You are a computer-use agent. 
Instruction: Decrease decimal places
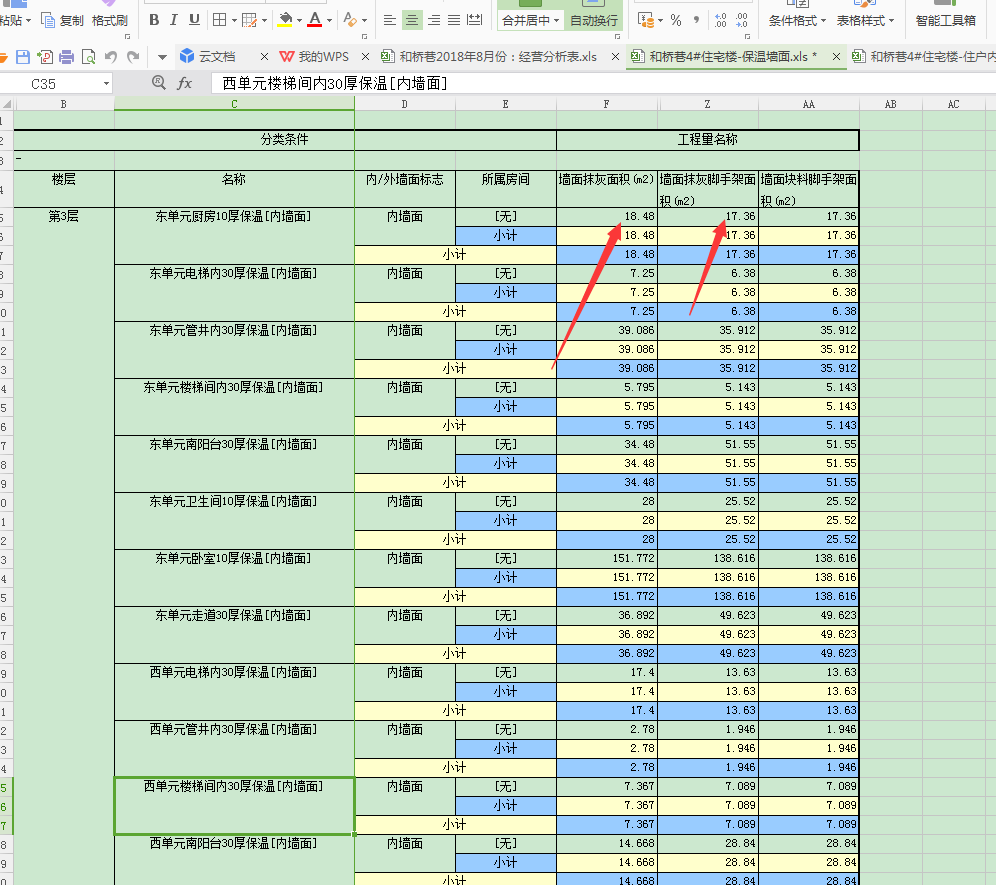click(742, 20)
